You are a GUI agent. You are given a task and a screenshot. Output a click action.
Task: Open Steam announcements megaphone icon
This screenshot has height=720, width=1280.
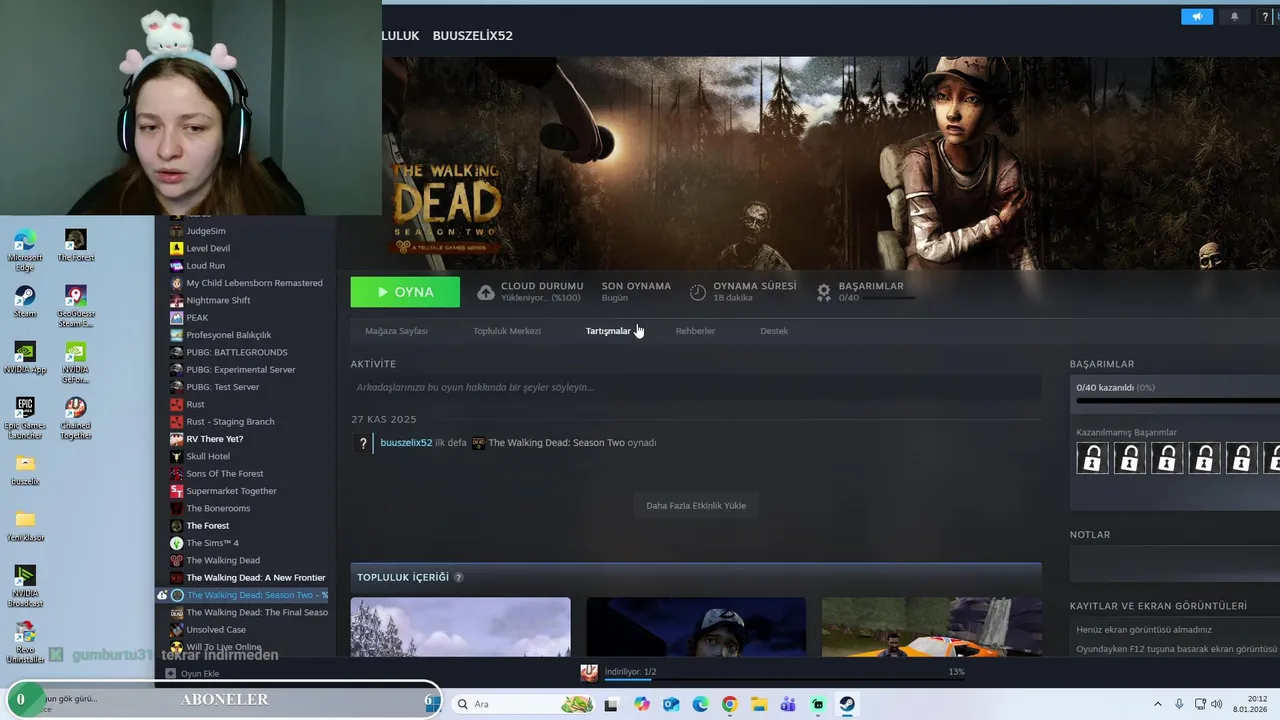1197,16
